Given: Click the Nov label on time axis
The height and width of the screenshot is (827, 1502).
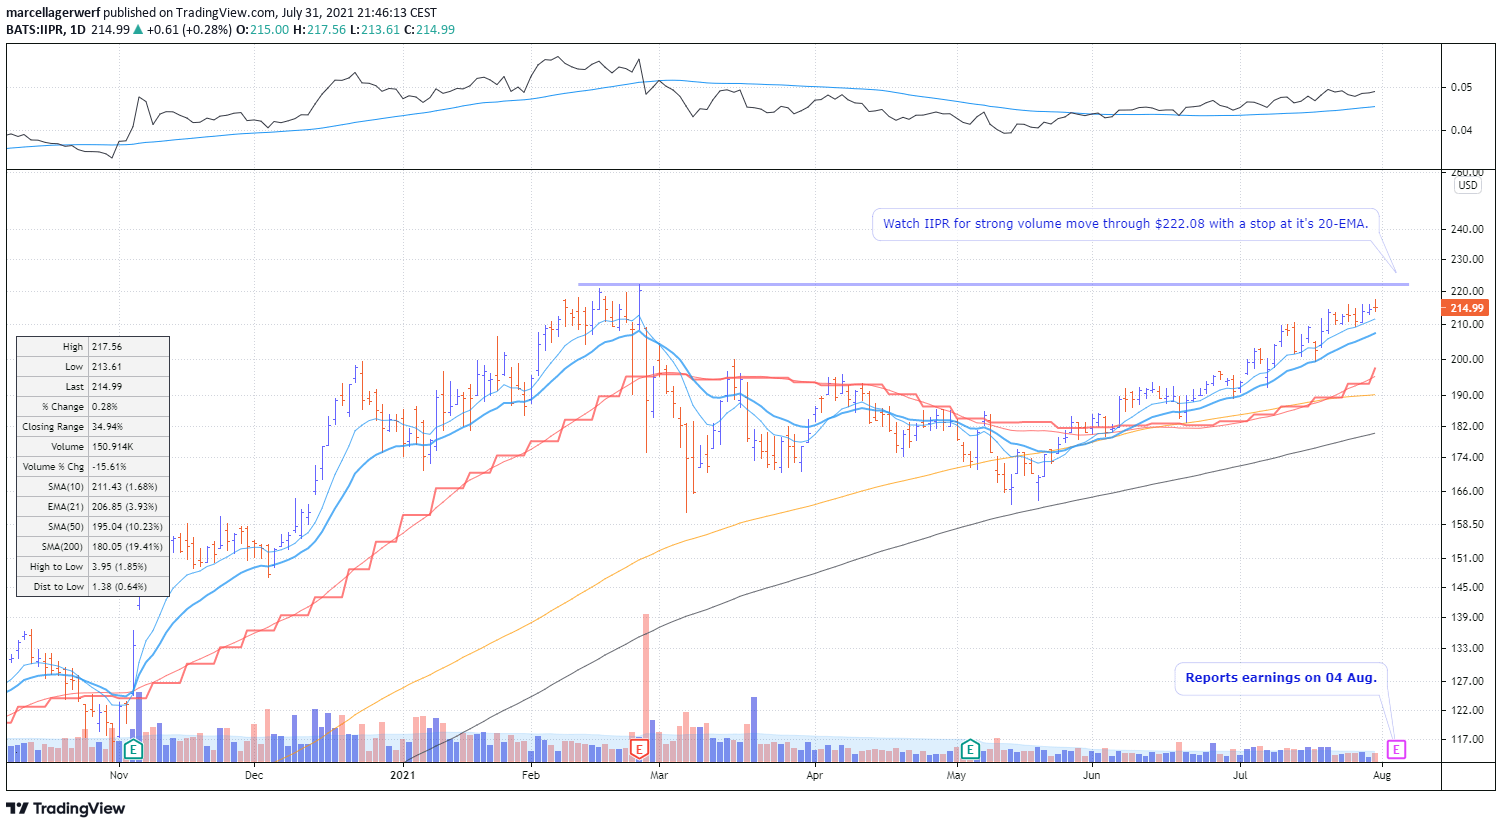Looking at the screenshot, I should coord(119,775).
